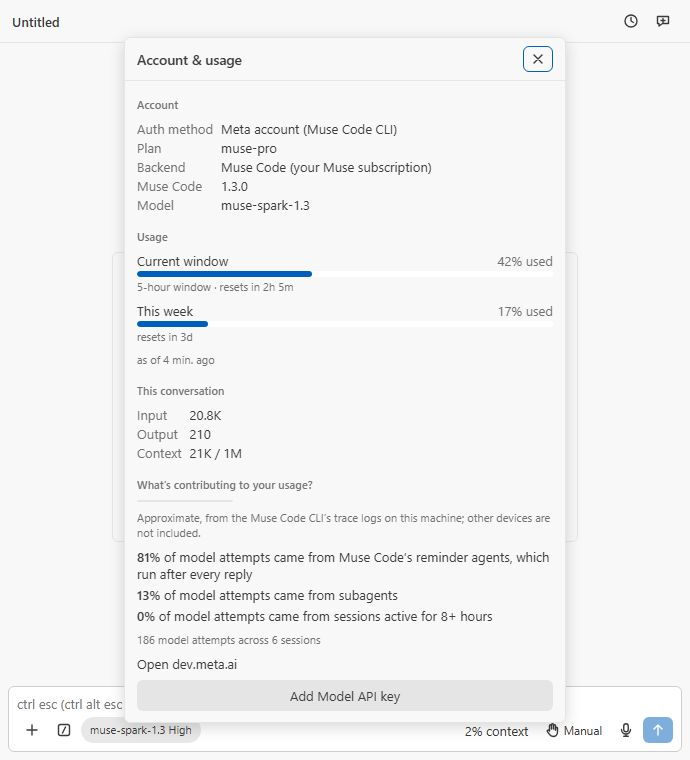Screen dimensions: 690x760
Task: Select the muse-spark-1.3 model value in Account
Action: pos(265,206)
